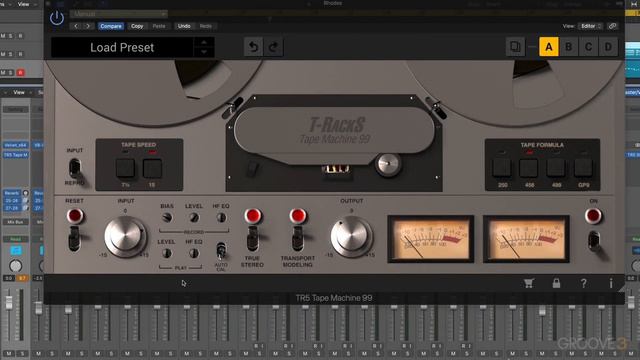Open the View menu in the mixer
The height and width of the screenshot is (360, 640).
19,93
